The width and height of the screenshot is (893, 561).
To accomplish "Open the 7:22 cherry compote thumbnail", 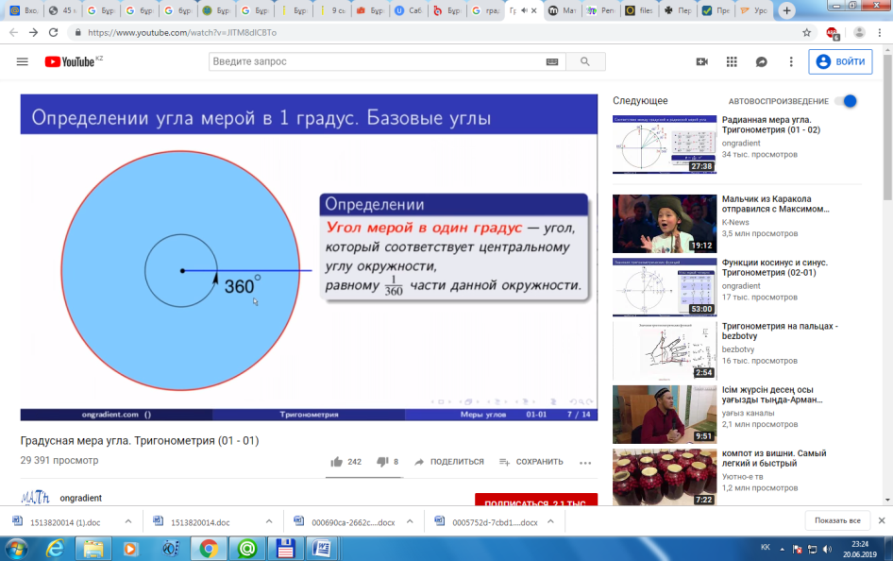I will (664, 477).
